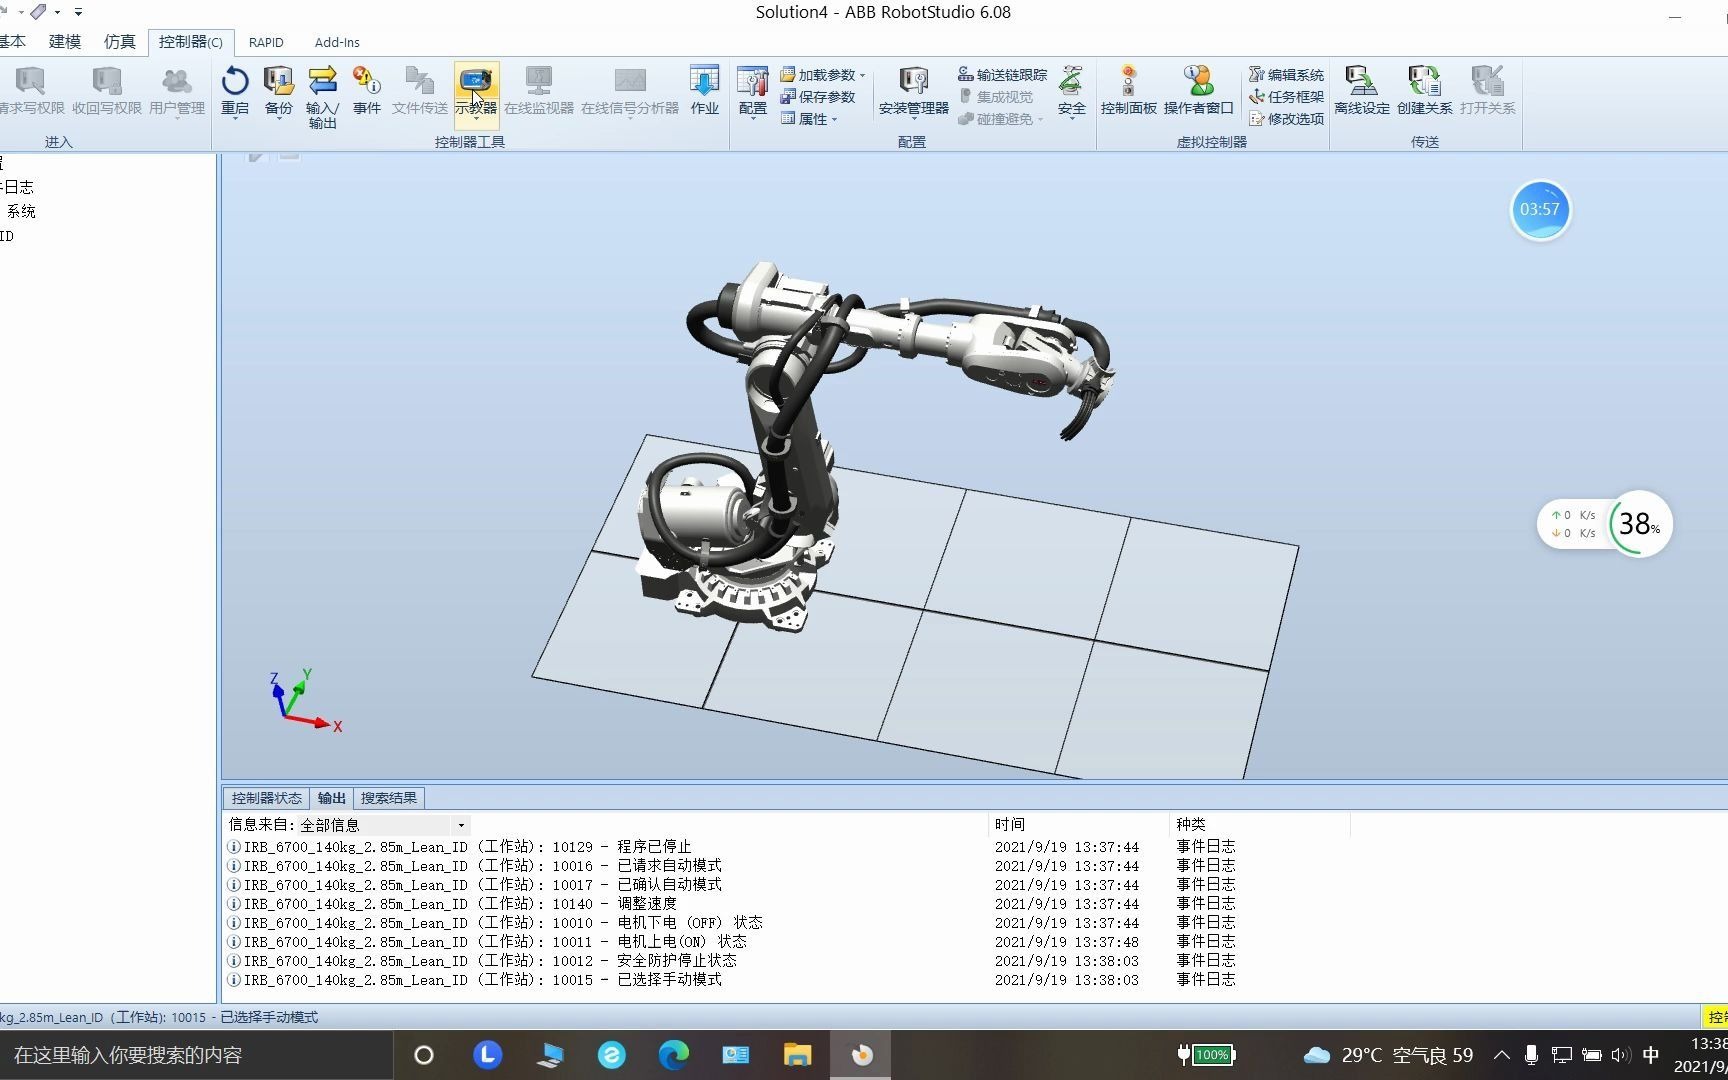1728x1080 pixels.
Task: Switch to the 建模 modeling tab
Action: pos(65,42)
